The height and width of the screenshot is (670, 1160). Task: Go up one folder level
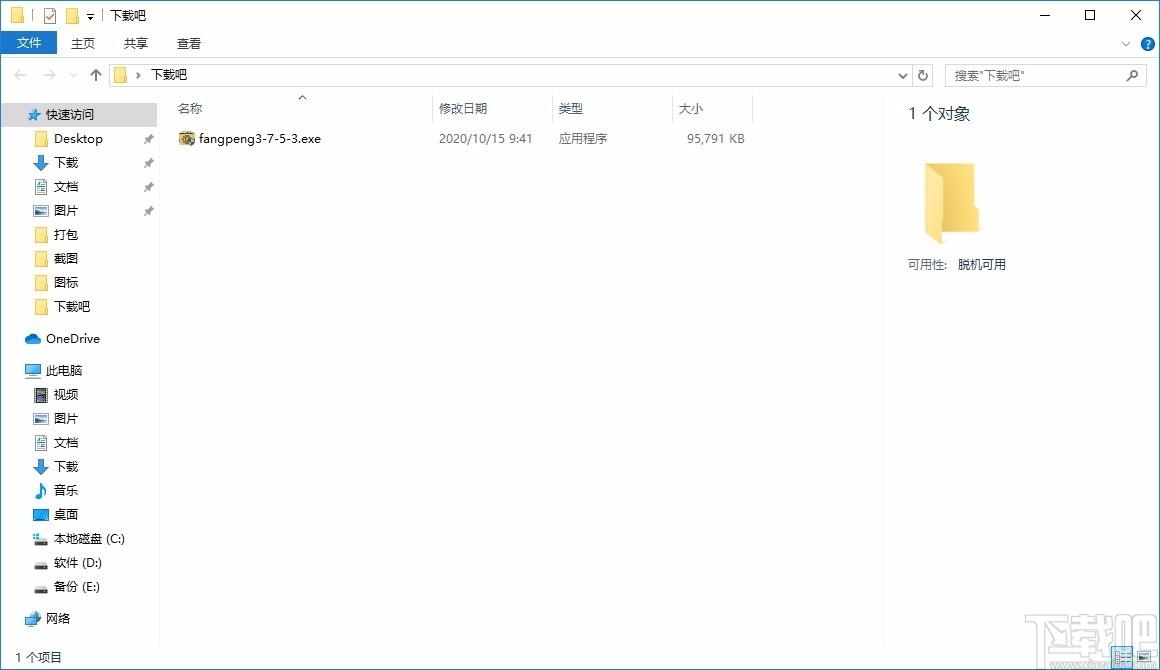click(95, 75)
